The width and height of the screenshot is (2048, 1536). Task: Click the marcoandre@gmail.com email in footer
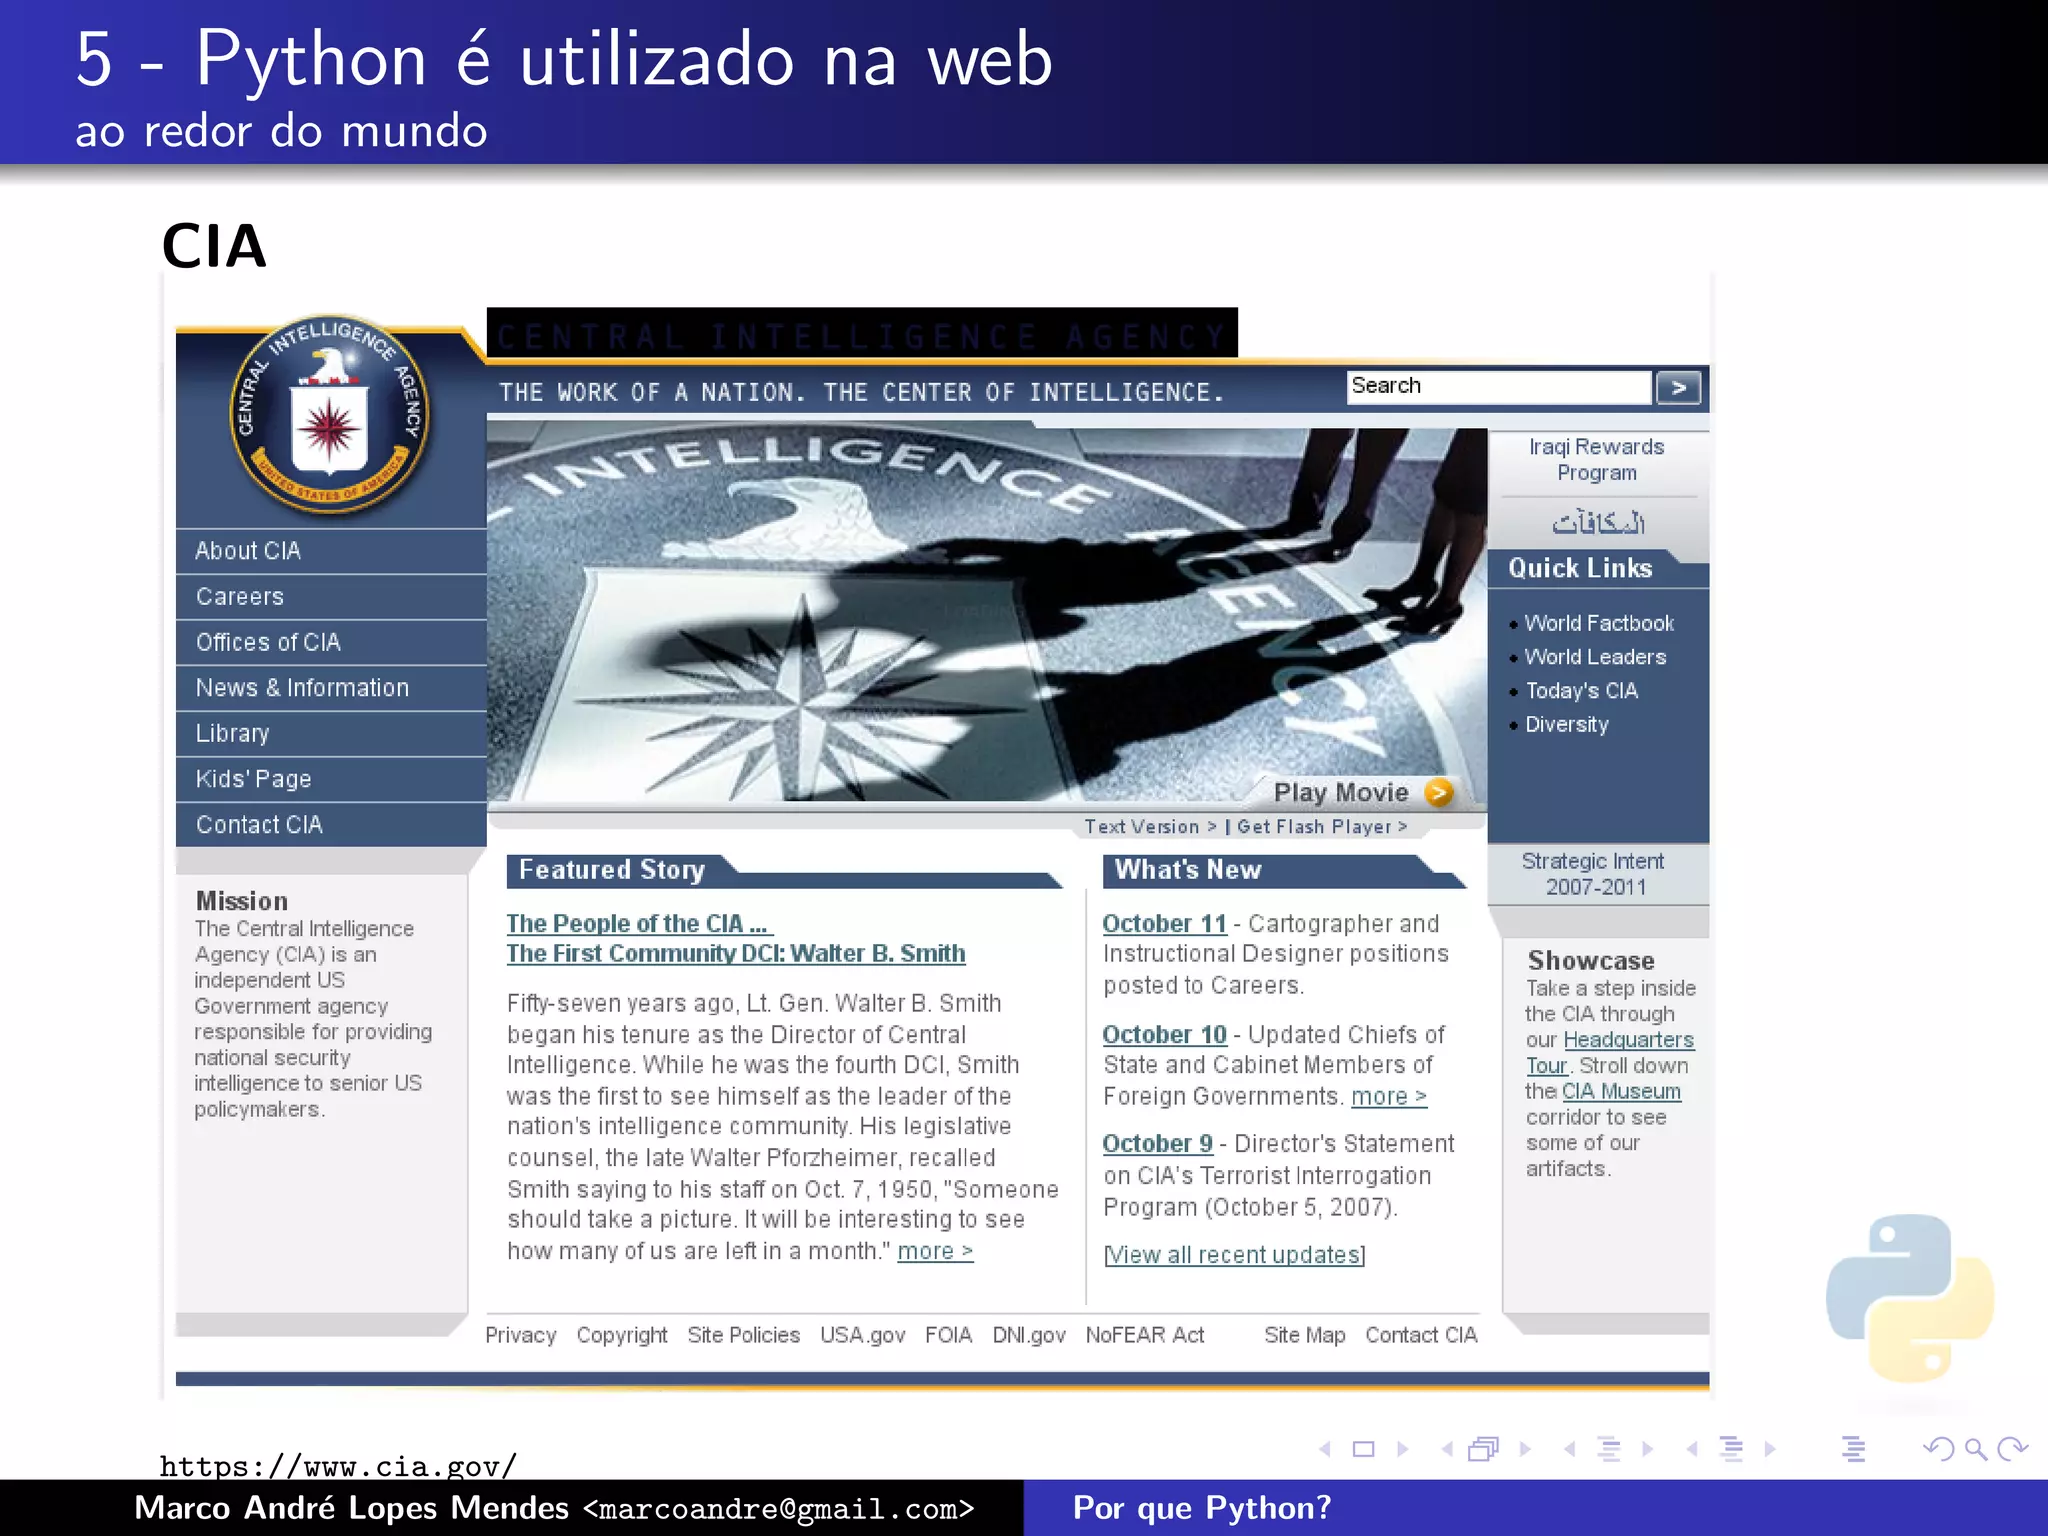[x=779, y=1509]
